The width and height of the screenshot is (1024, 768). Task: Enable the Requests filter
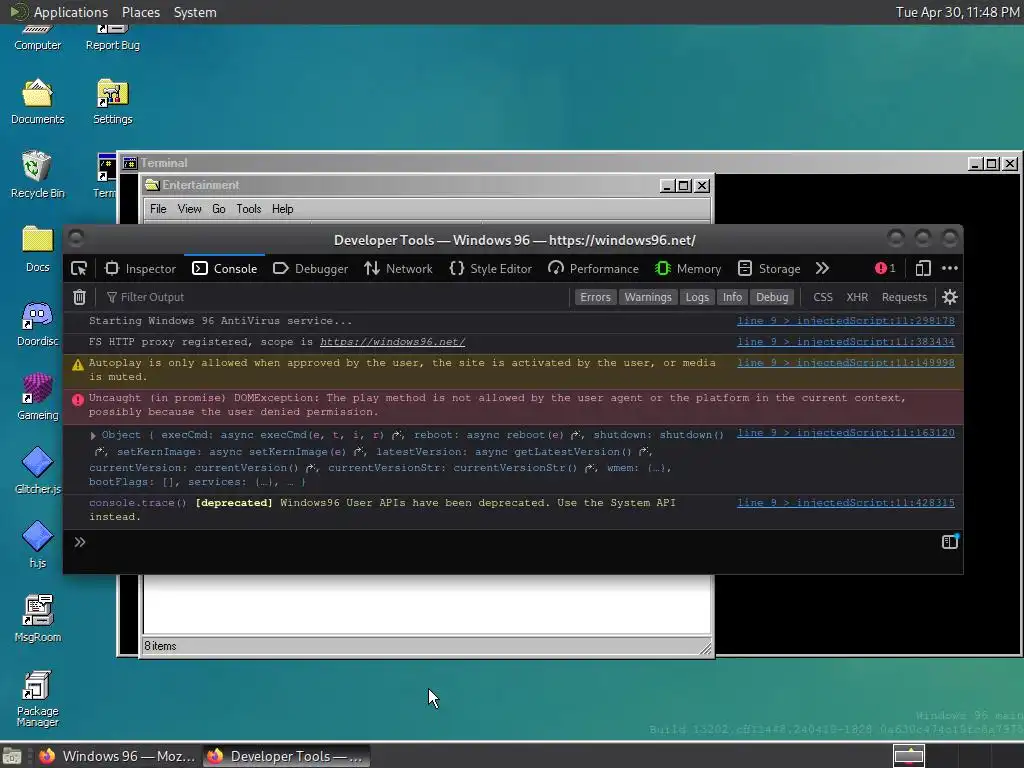click(904, 297)
